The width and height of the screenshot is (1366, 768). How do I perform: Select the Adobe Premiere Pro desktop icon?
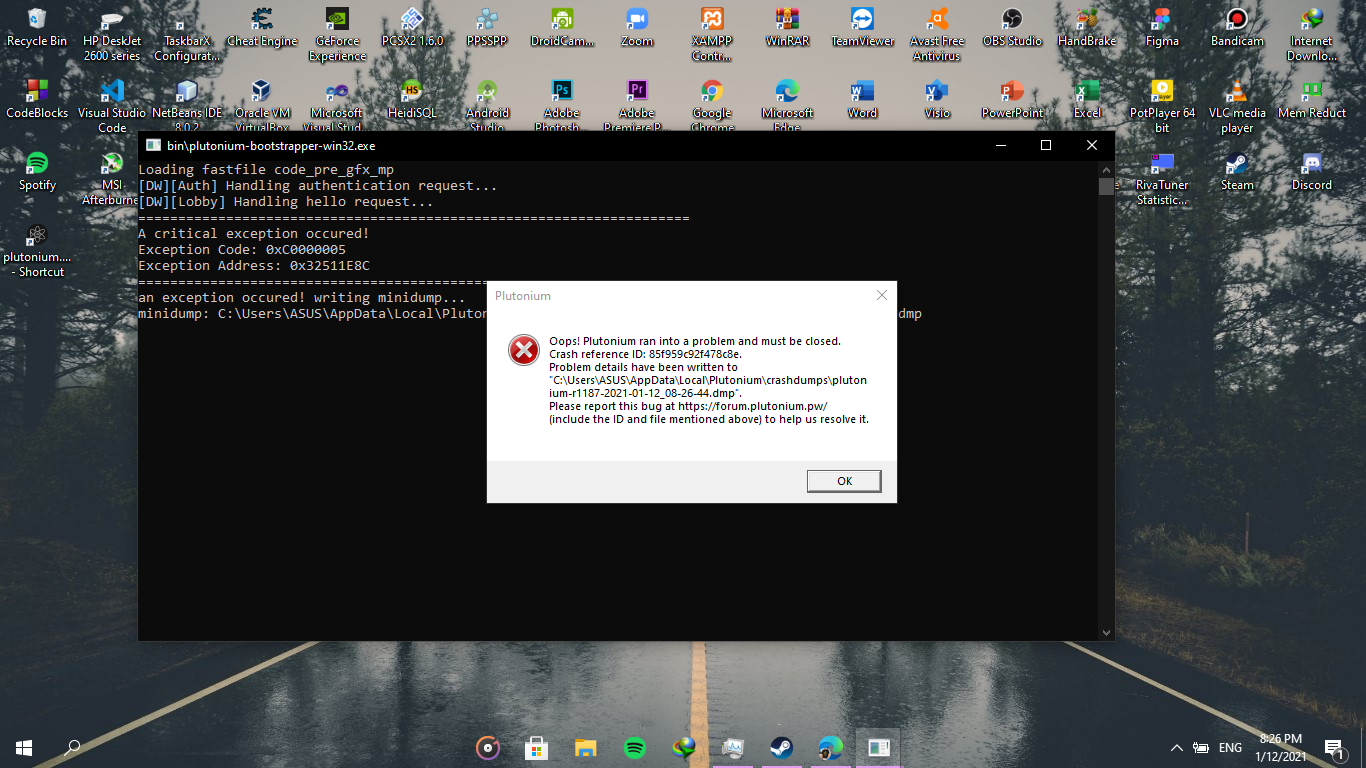coord(637,106)
